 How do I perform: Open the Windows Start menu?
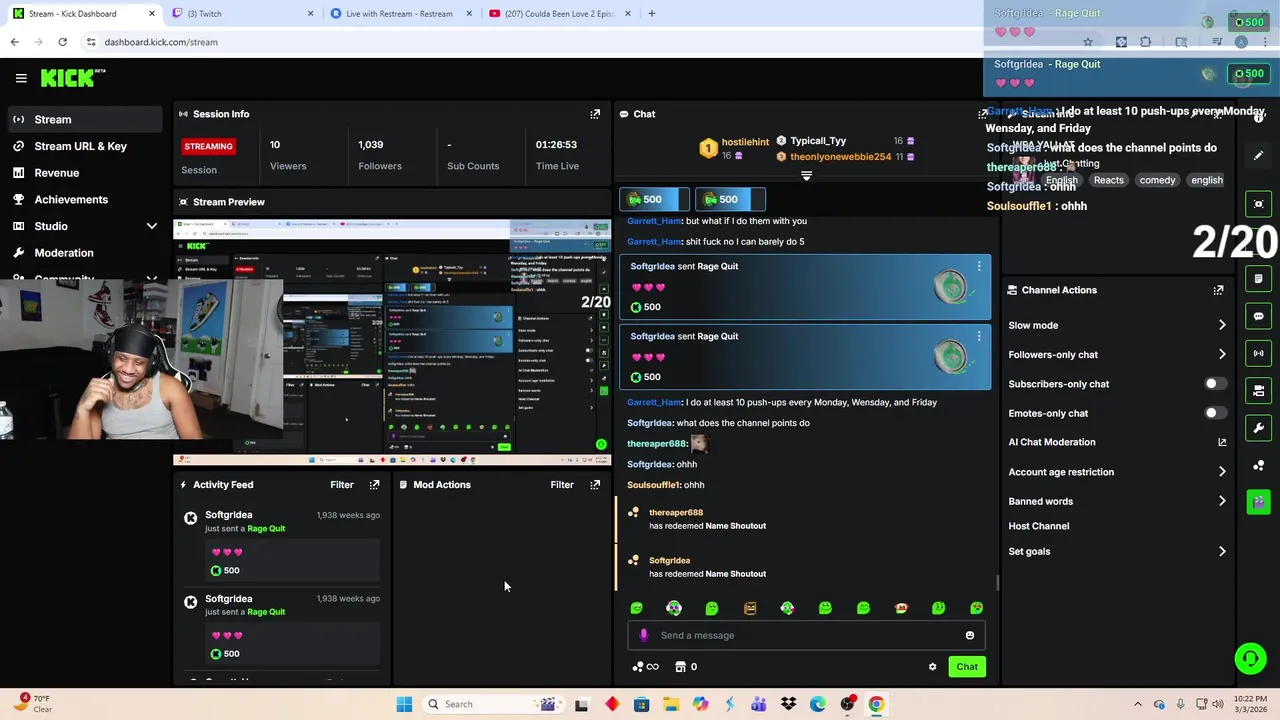[404, 704]
